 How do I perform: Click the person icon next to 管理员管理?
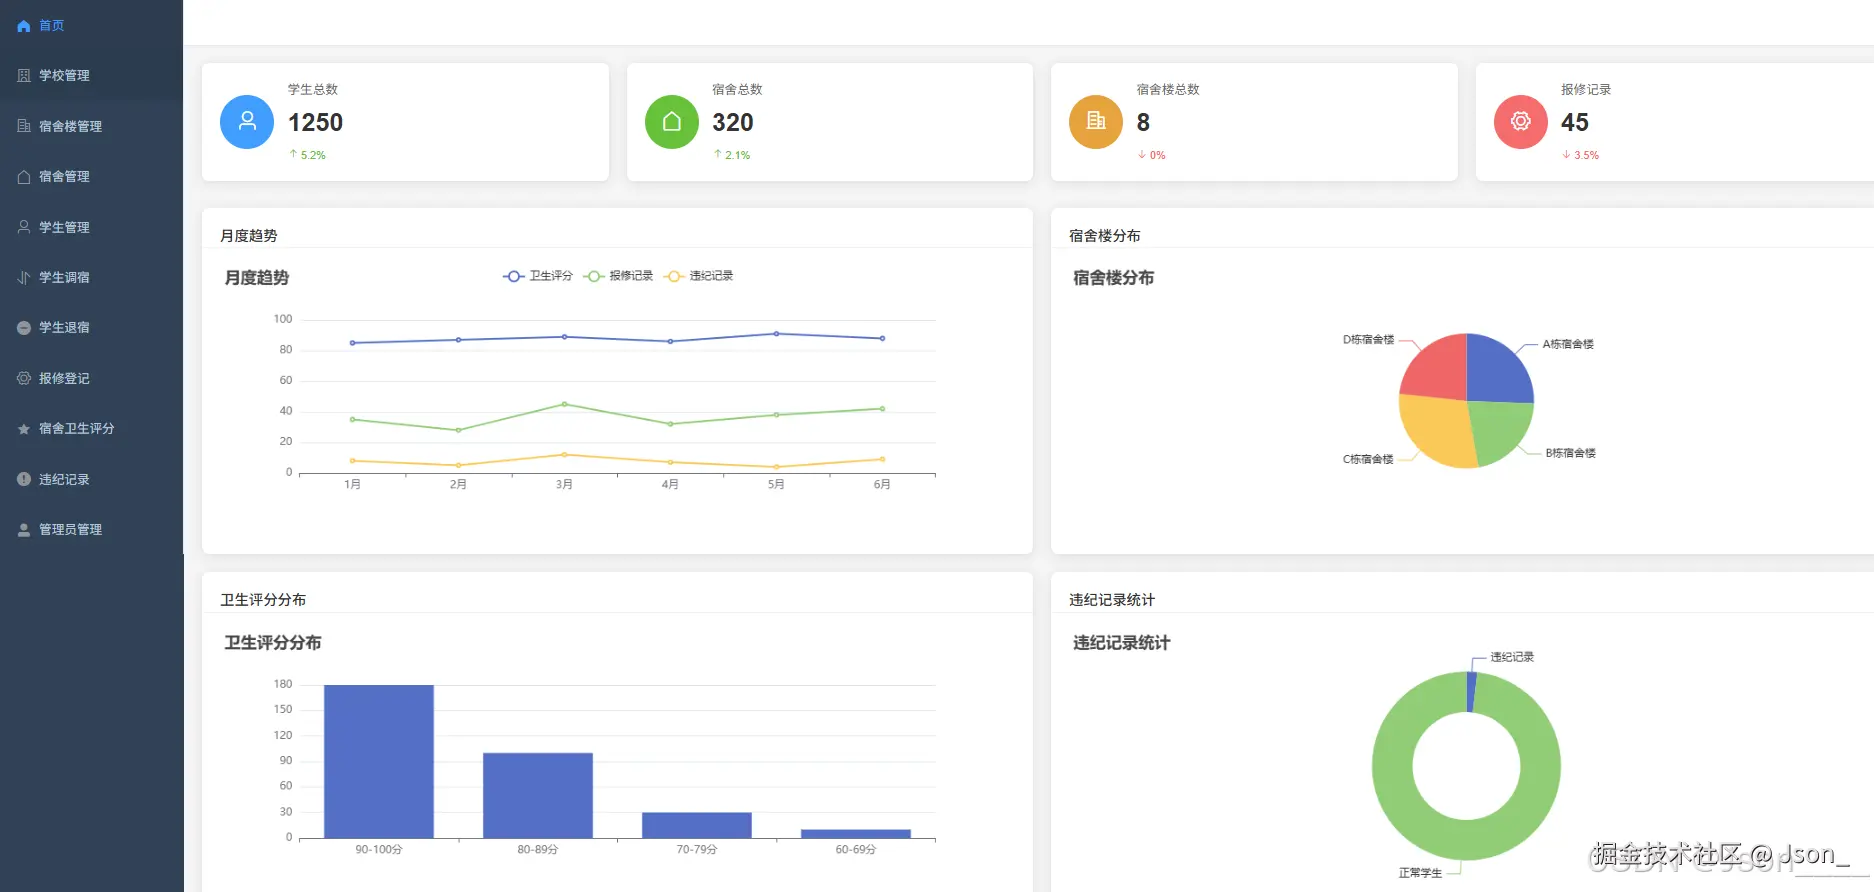24,530
